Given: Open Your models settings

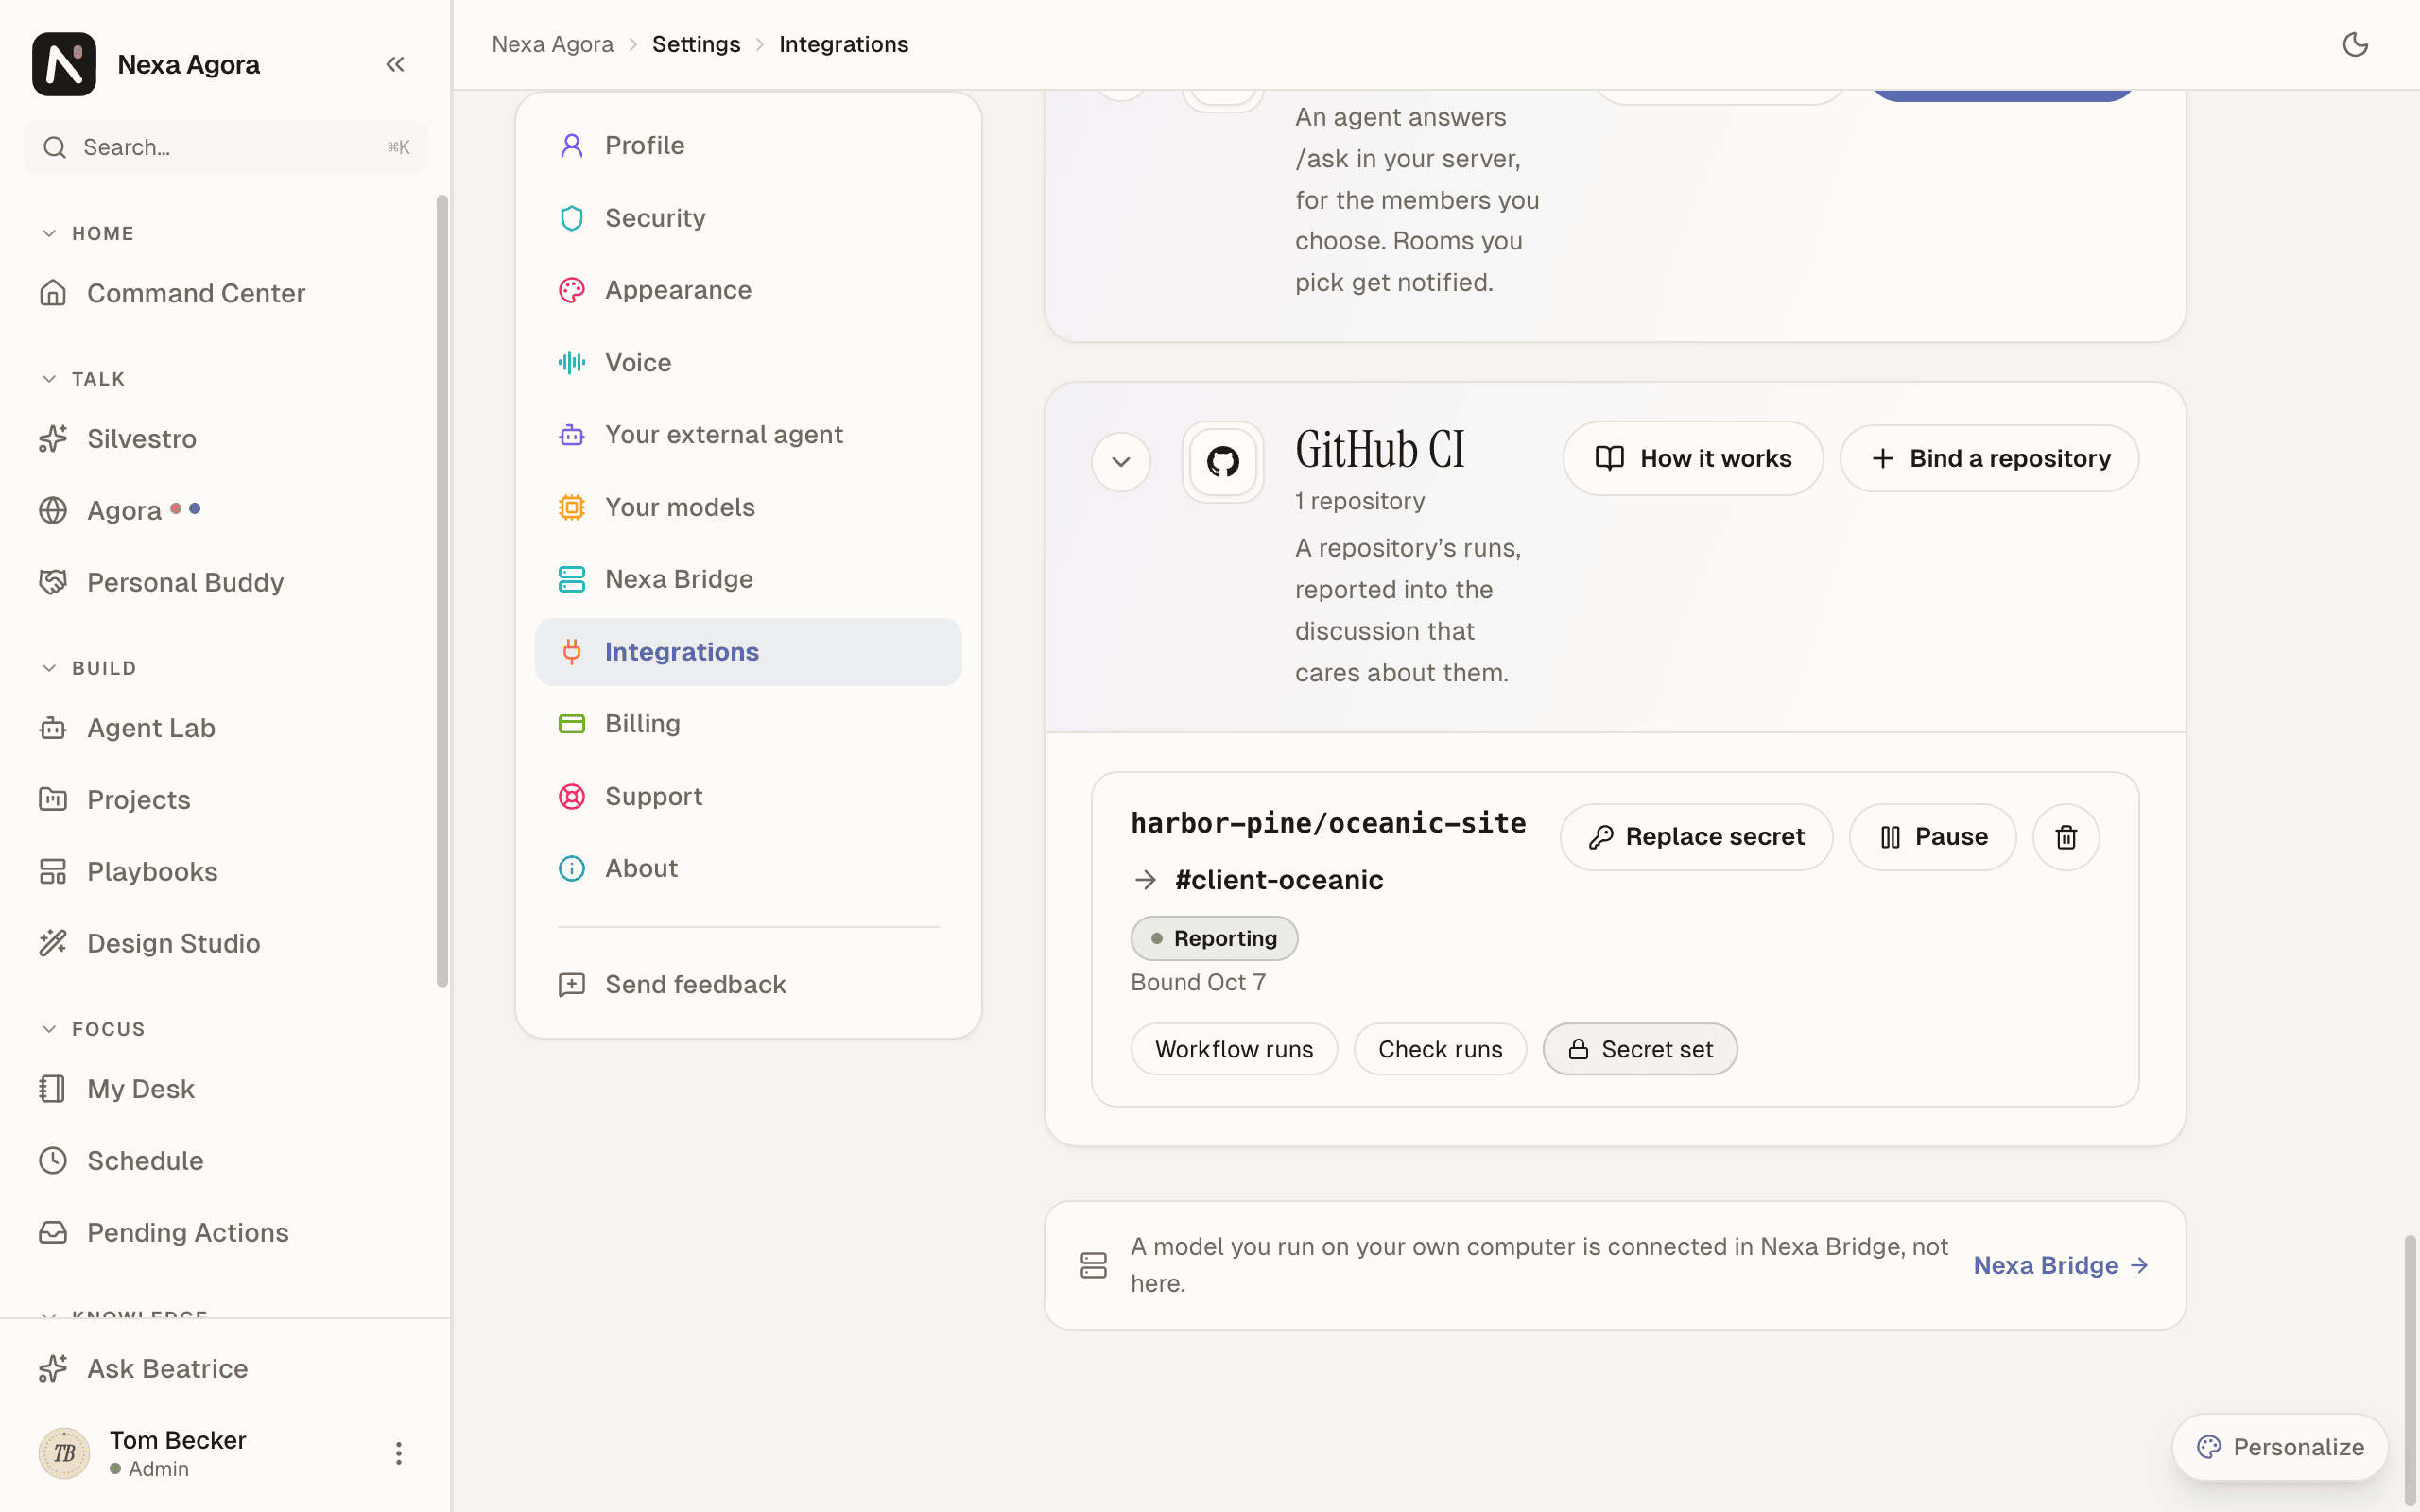Looking at the screenshot, I should pos(748,507).
